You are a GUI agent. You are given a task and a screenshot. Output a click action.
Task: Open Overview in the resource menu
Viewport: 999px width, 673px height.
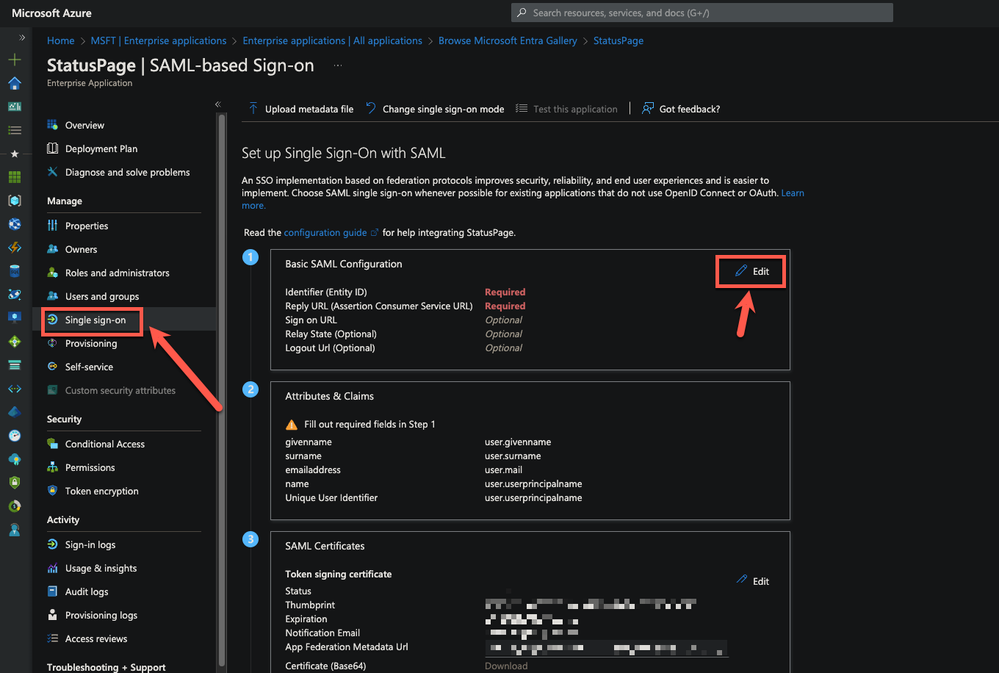[84, 125]
